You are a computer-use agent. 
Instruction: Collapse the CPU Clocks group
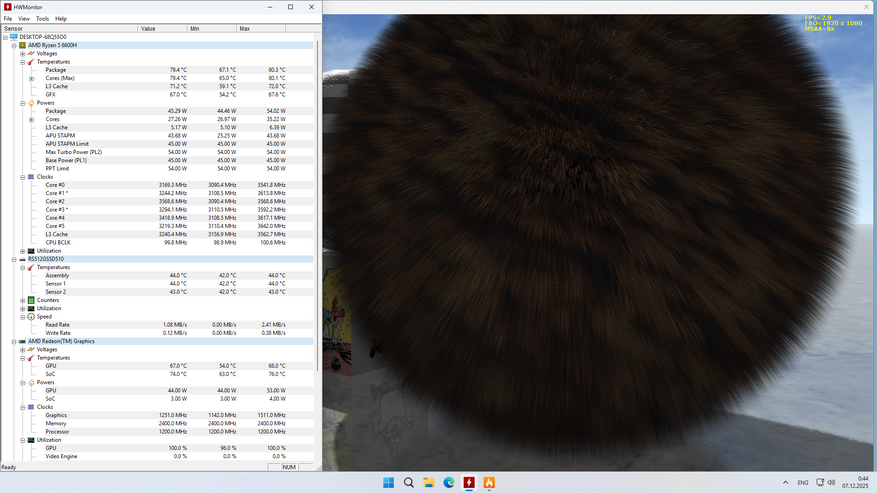coord(23,177)
